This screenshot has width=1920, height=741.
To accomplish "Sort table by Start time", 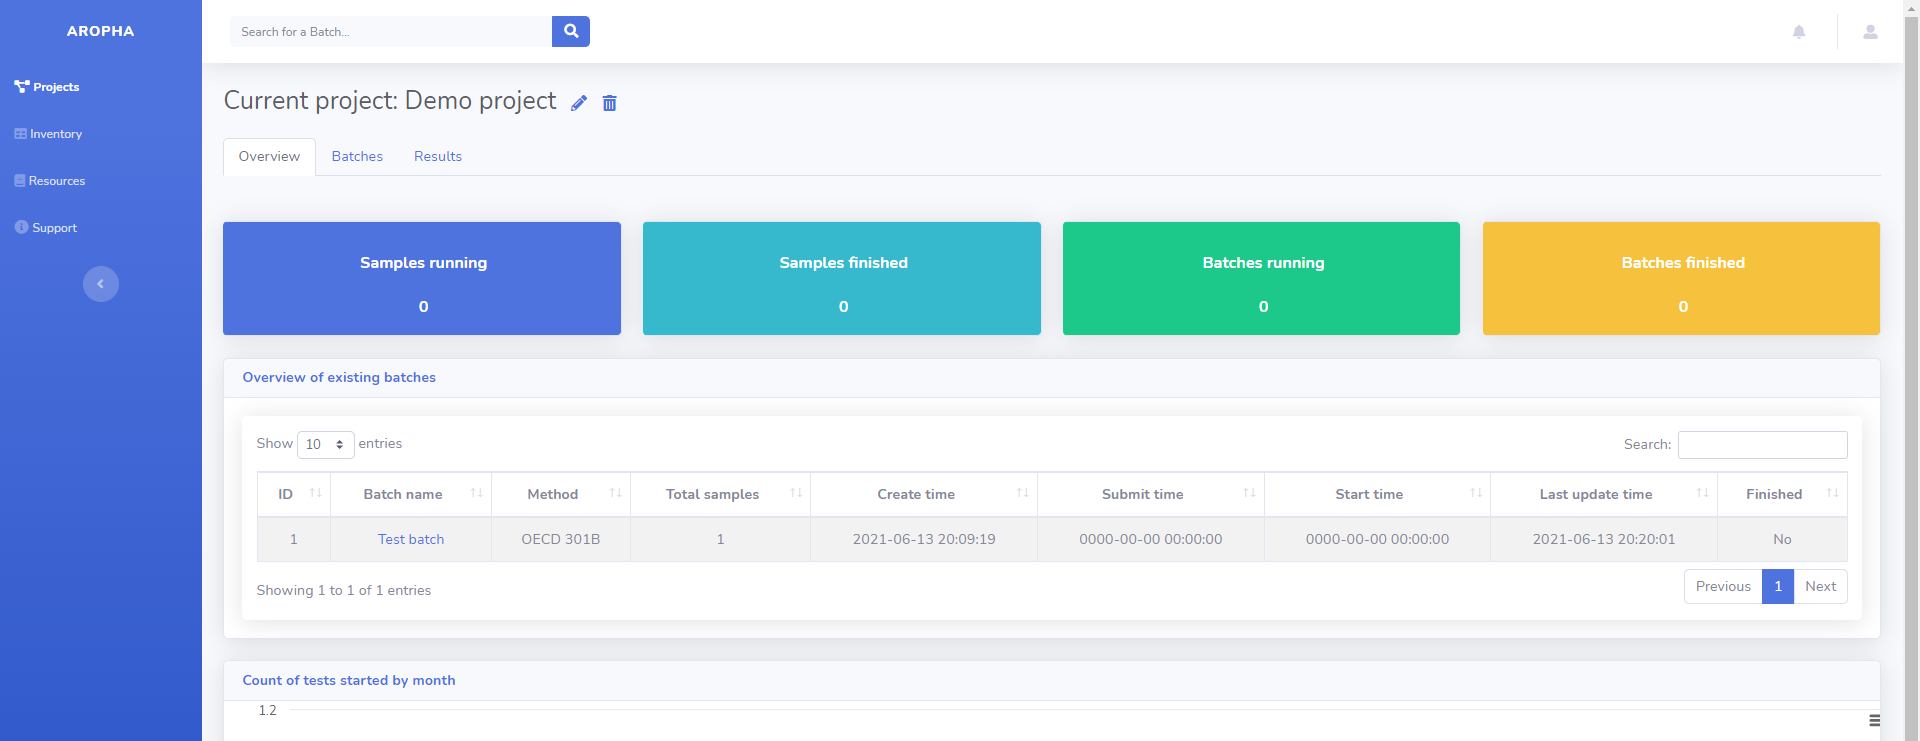I will click(1378, 494).
